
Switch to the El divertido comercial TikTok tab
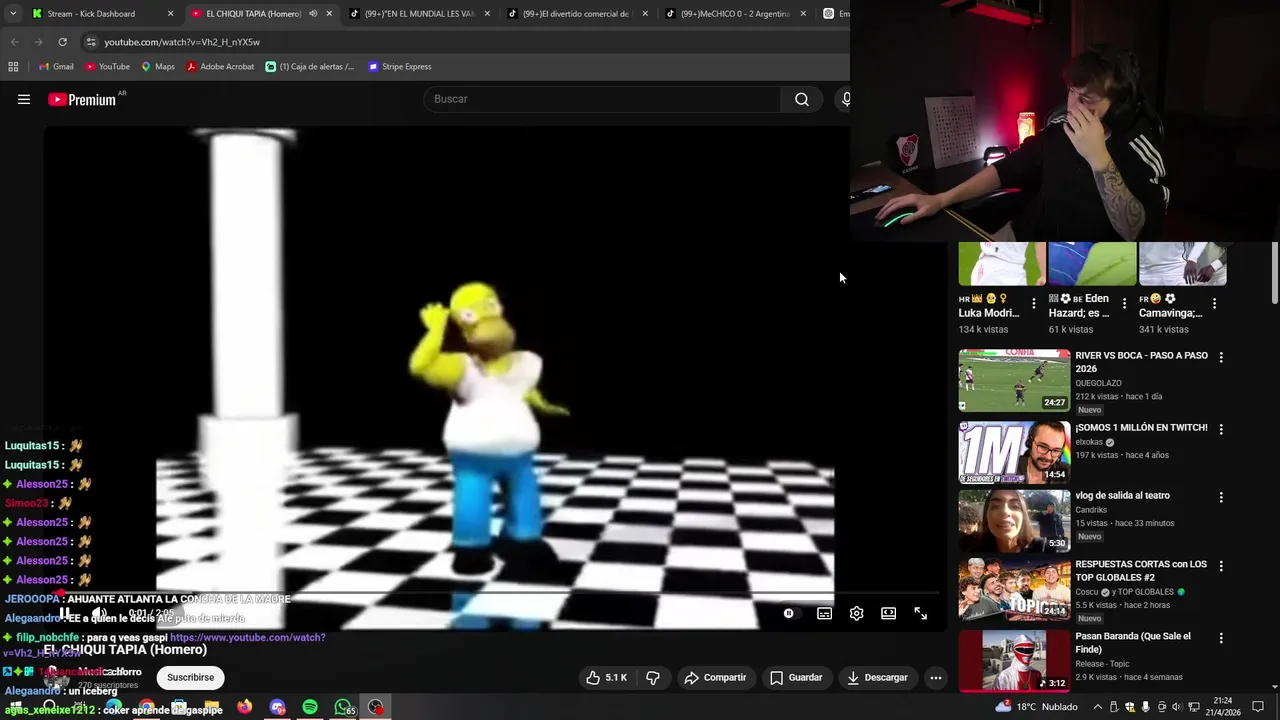(576, 14)
